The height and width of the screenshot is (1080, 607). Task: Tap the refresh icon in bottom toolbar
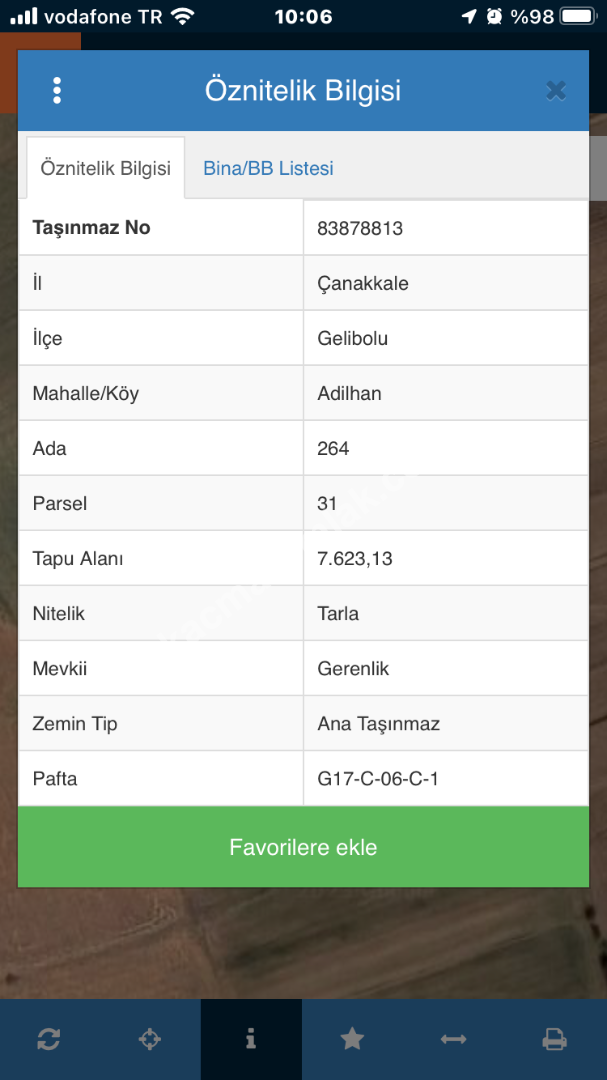click(x=49, y=1039)
